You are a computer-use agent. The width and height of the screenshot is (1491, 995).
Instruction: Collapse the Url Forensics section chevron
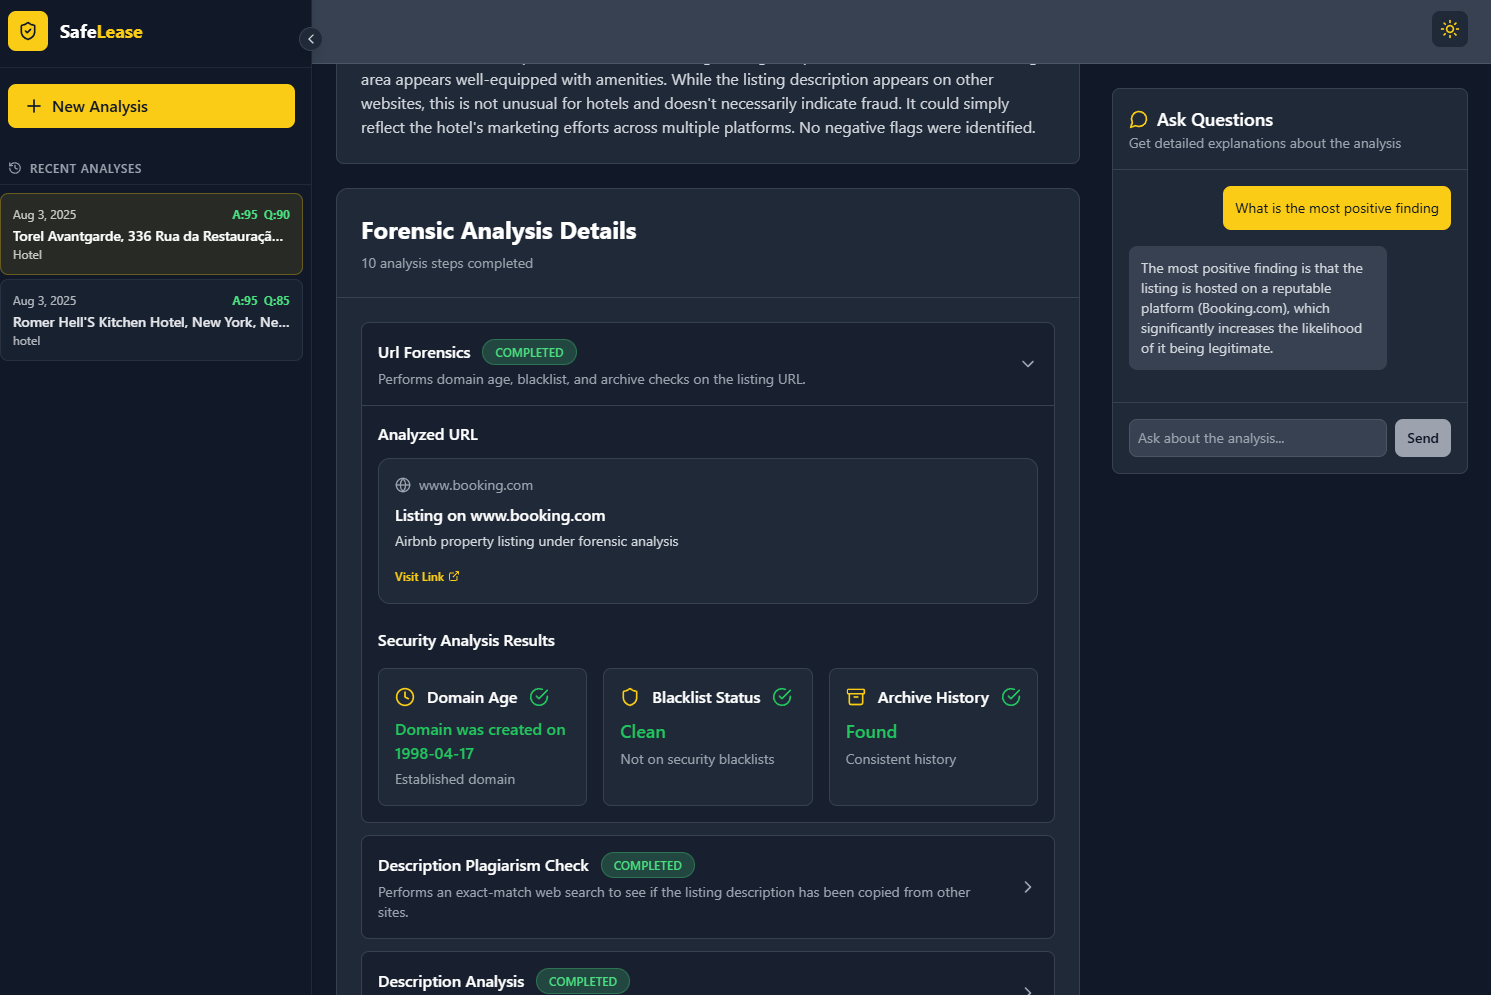tap(1028, 364)
